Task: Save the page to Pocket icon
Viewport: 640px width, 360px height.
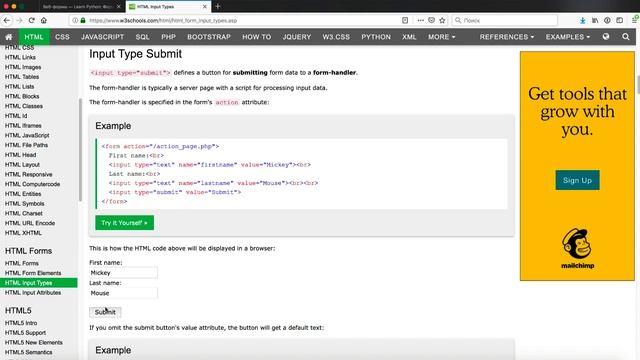Action: 431,20
